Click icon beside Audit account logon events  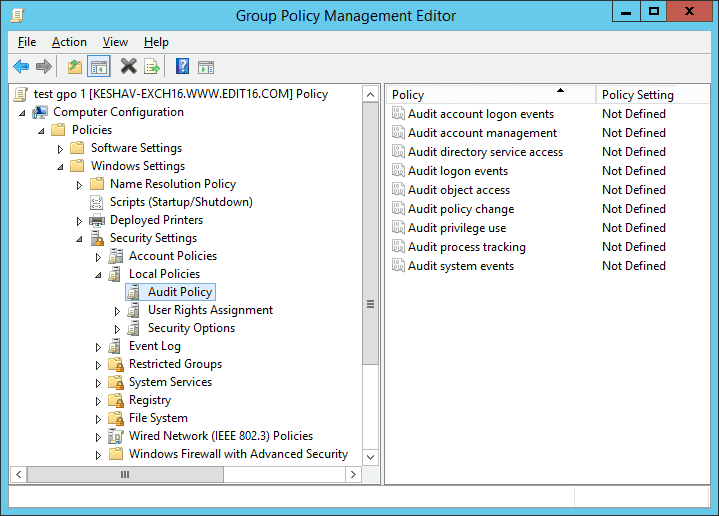398,113
